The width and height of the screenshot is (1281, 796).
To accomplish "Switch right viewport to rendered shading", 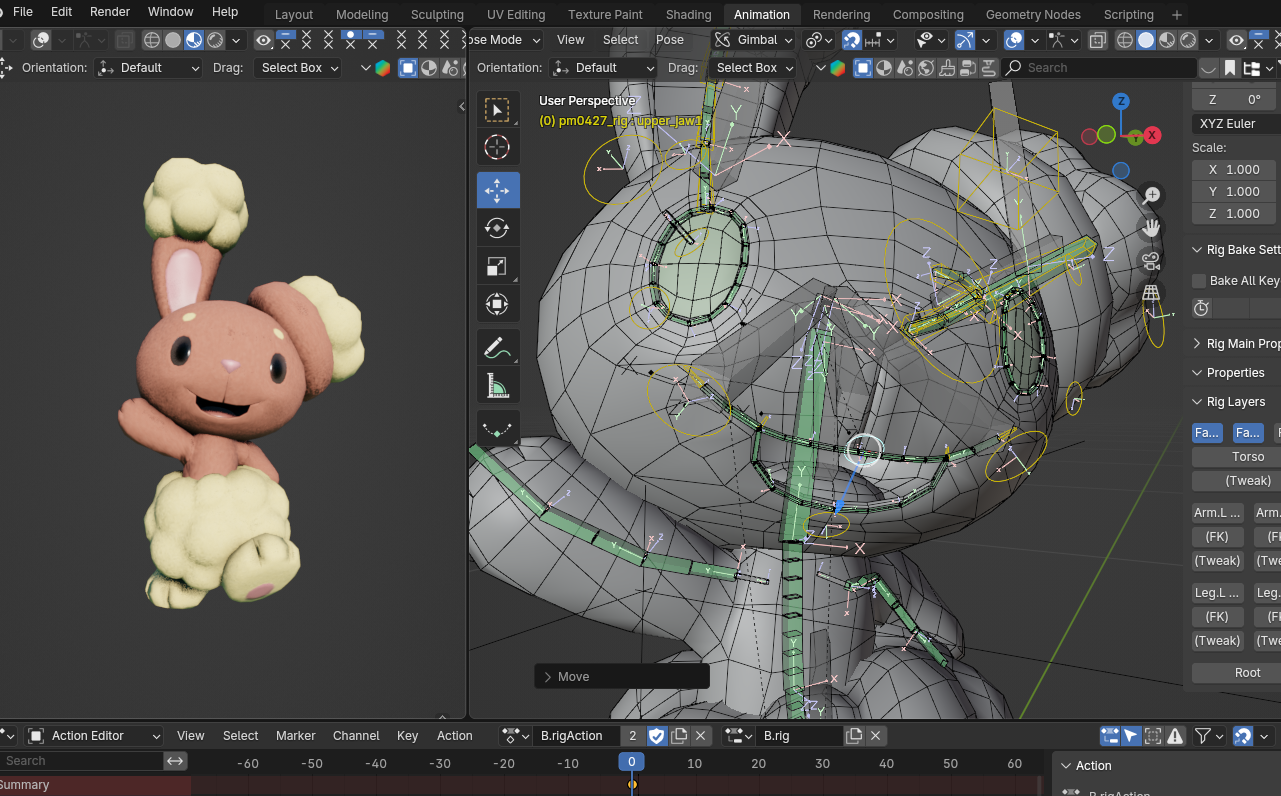I will point(1188,40).
